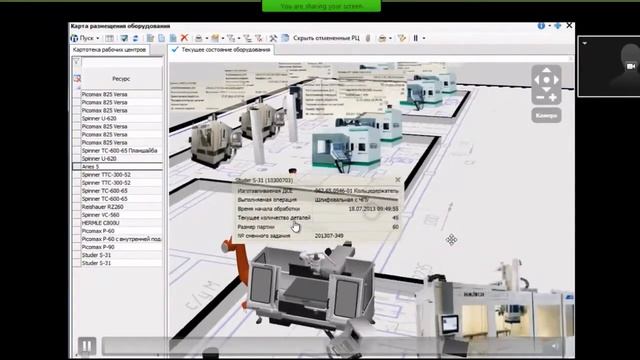Click the red icon left of Ресурс header

click(77, 78)
